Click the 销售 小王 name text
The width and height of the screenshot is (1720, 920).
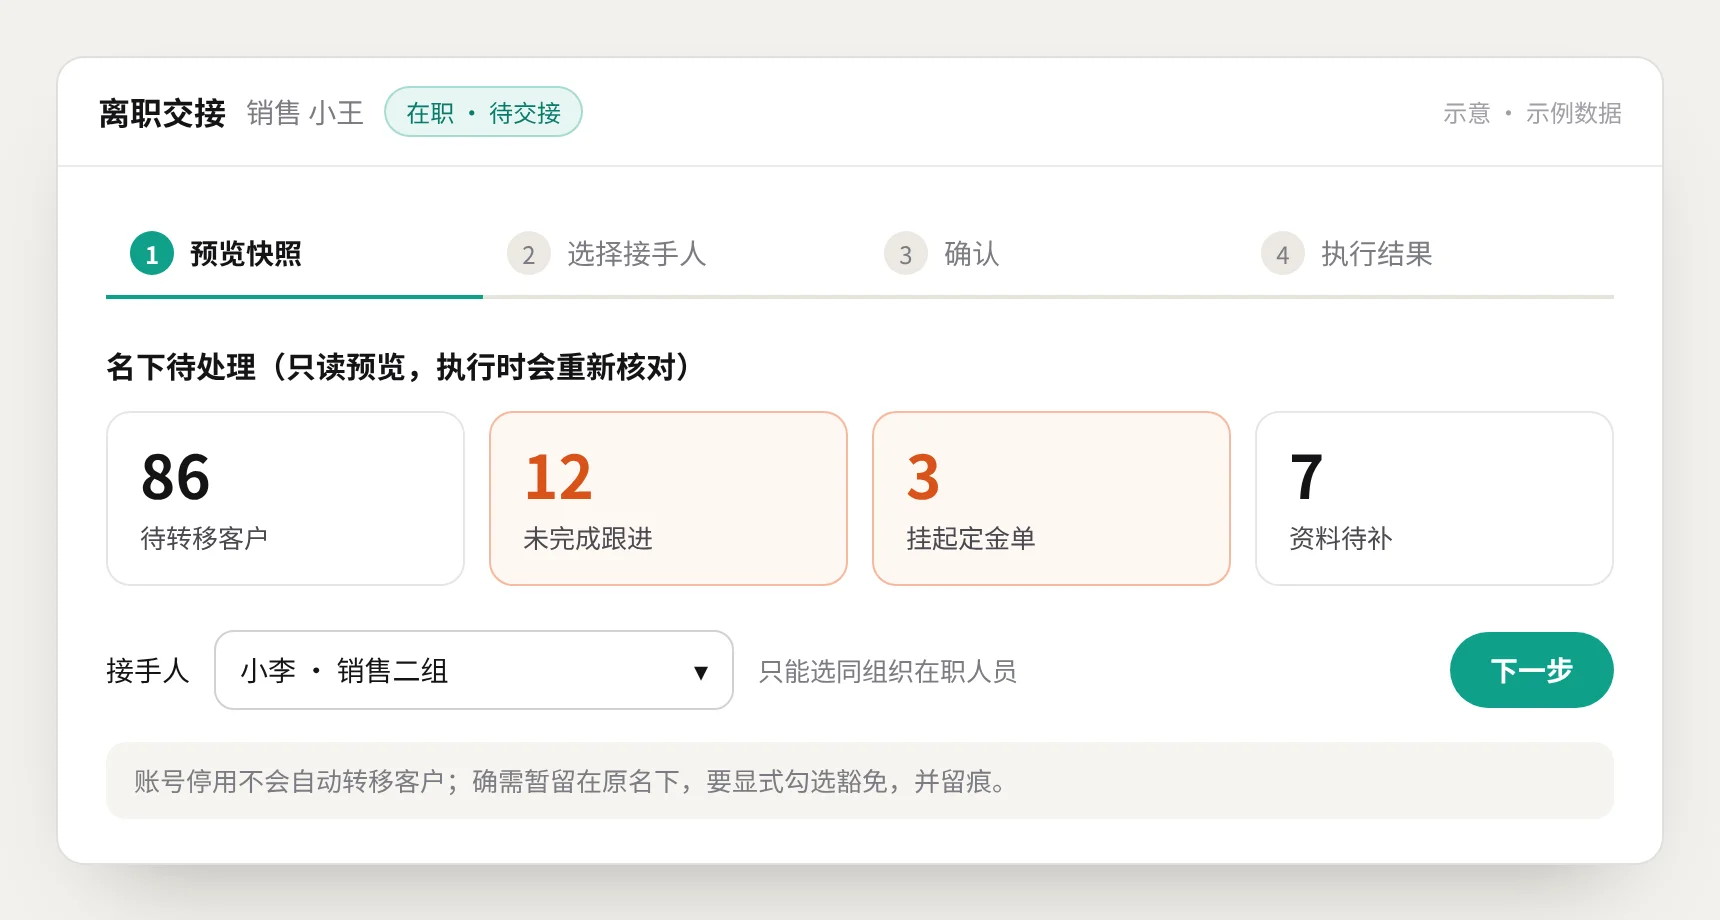point(305,113)
